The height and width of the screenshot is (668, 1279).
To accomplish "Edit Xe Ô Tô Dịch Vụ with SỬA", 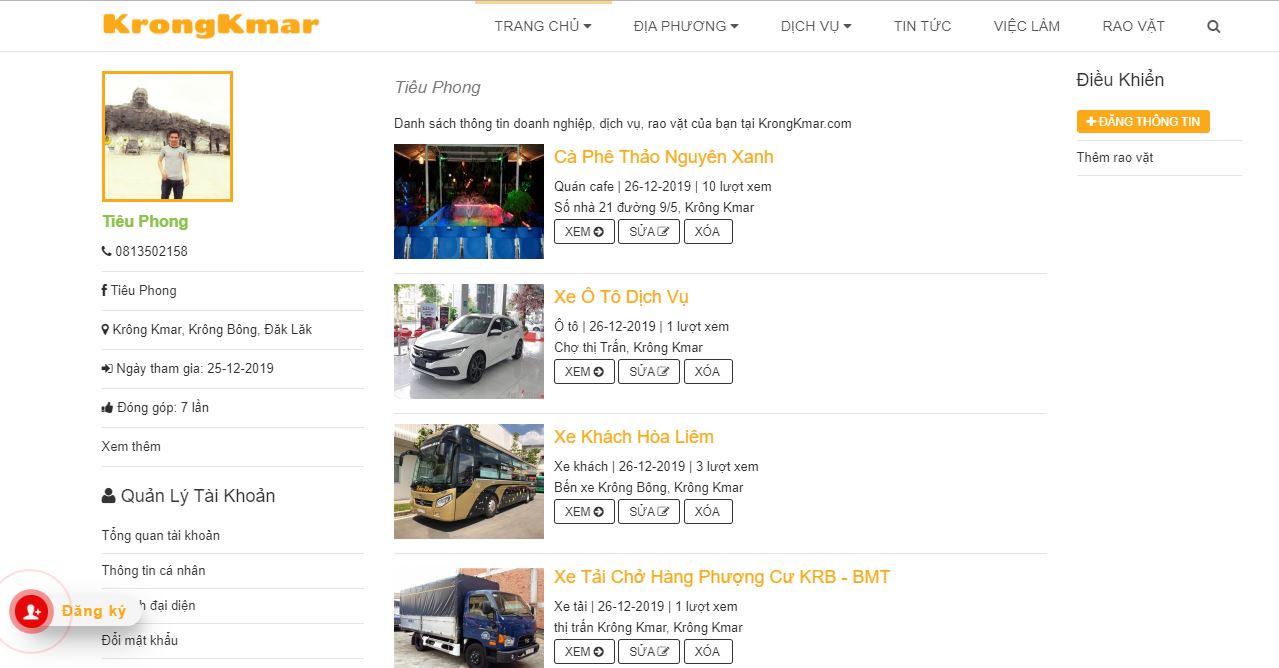I will (649, 371).
